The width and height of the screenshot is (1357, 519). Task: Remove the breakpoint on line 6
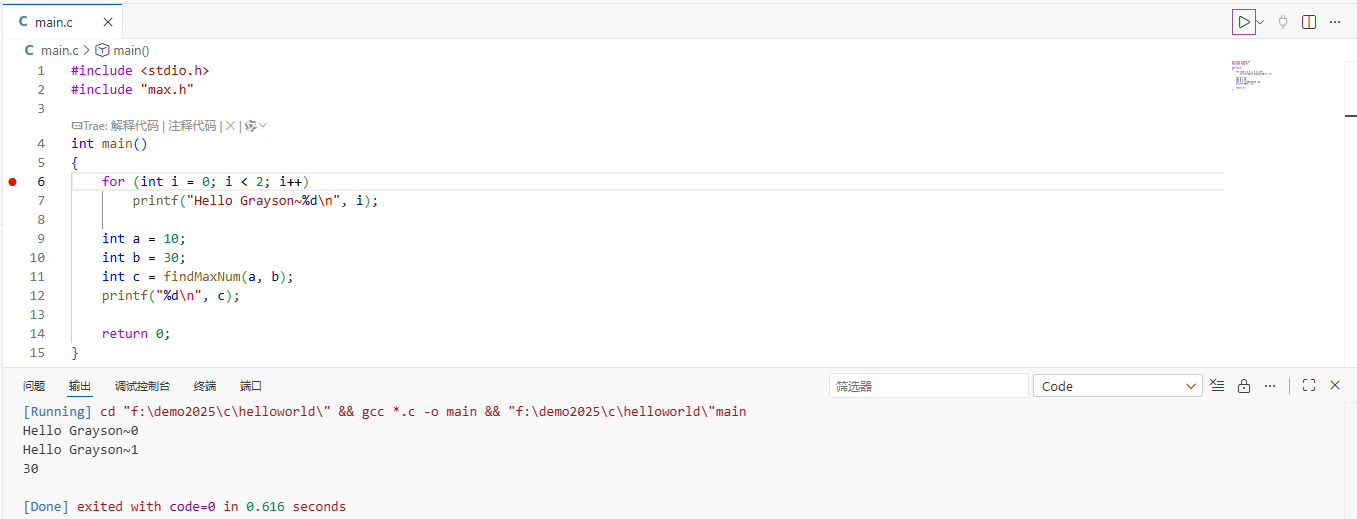coord(13,182)
